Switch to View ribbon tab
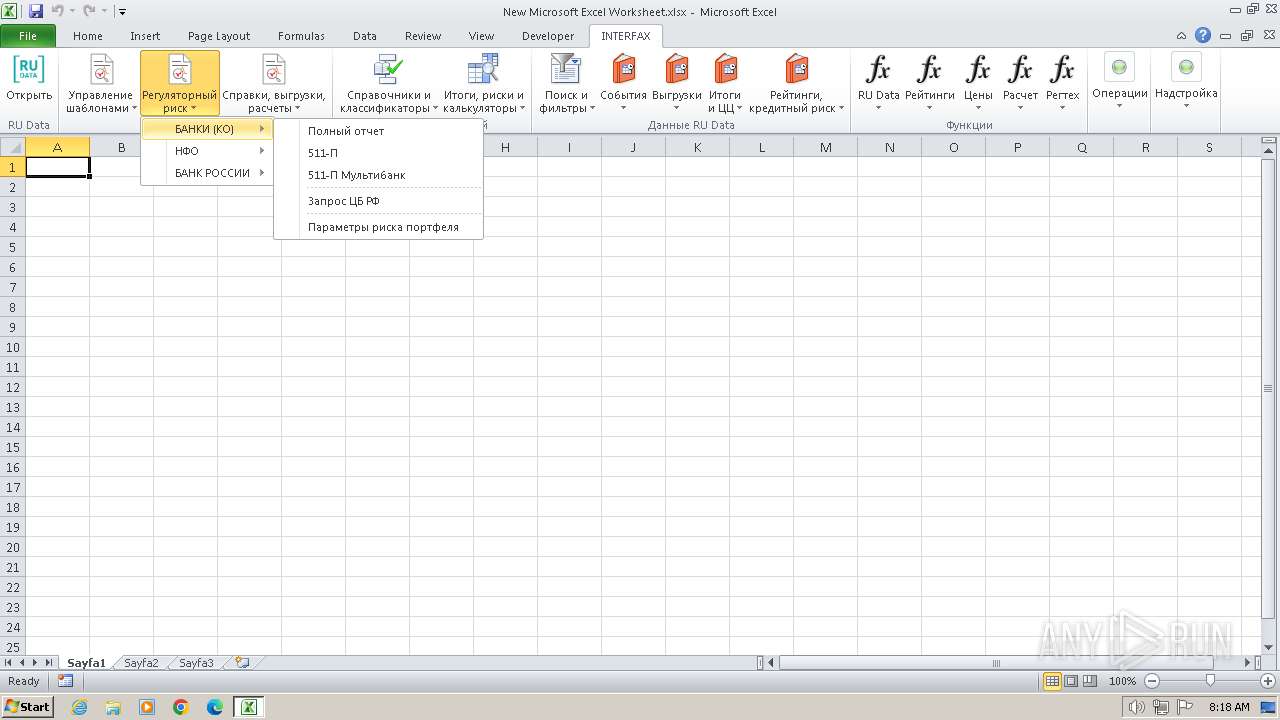Image resolution: width=1280 pixels, height=720 pixels. [482, 36]
